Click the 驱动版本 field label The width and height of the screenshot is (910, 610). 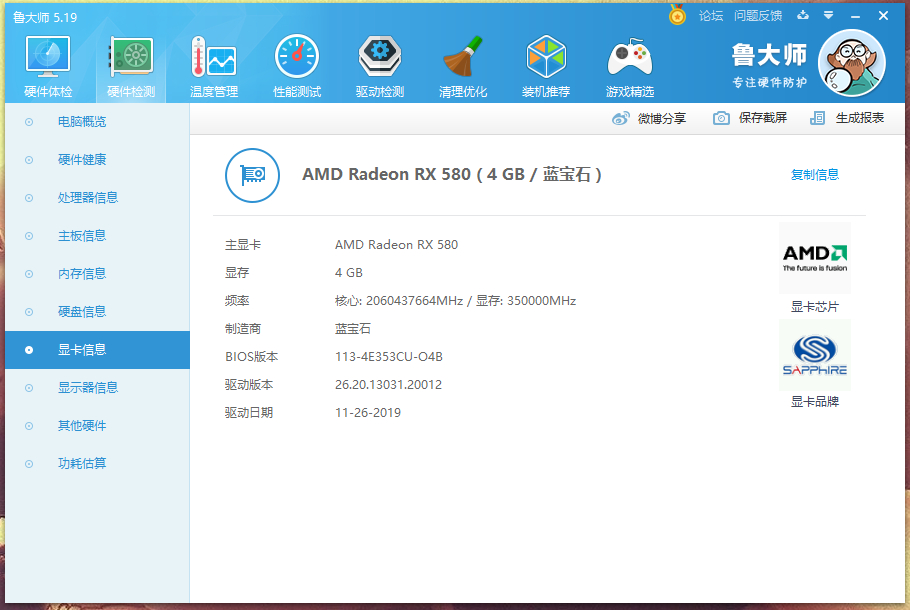point(248,385)
